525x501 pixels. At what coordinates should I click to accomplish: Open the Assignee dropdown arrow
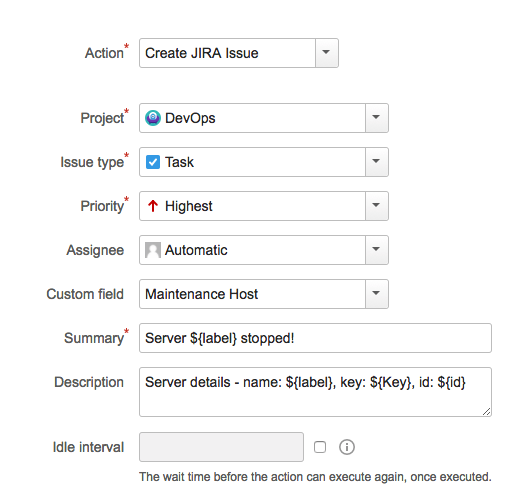pyautogui.click(x=376, y=250)
